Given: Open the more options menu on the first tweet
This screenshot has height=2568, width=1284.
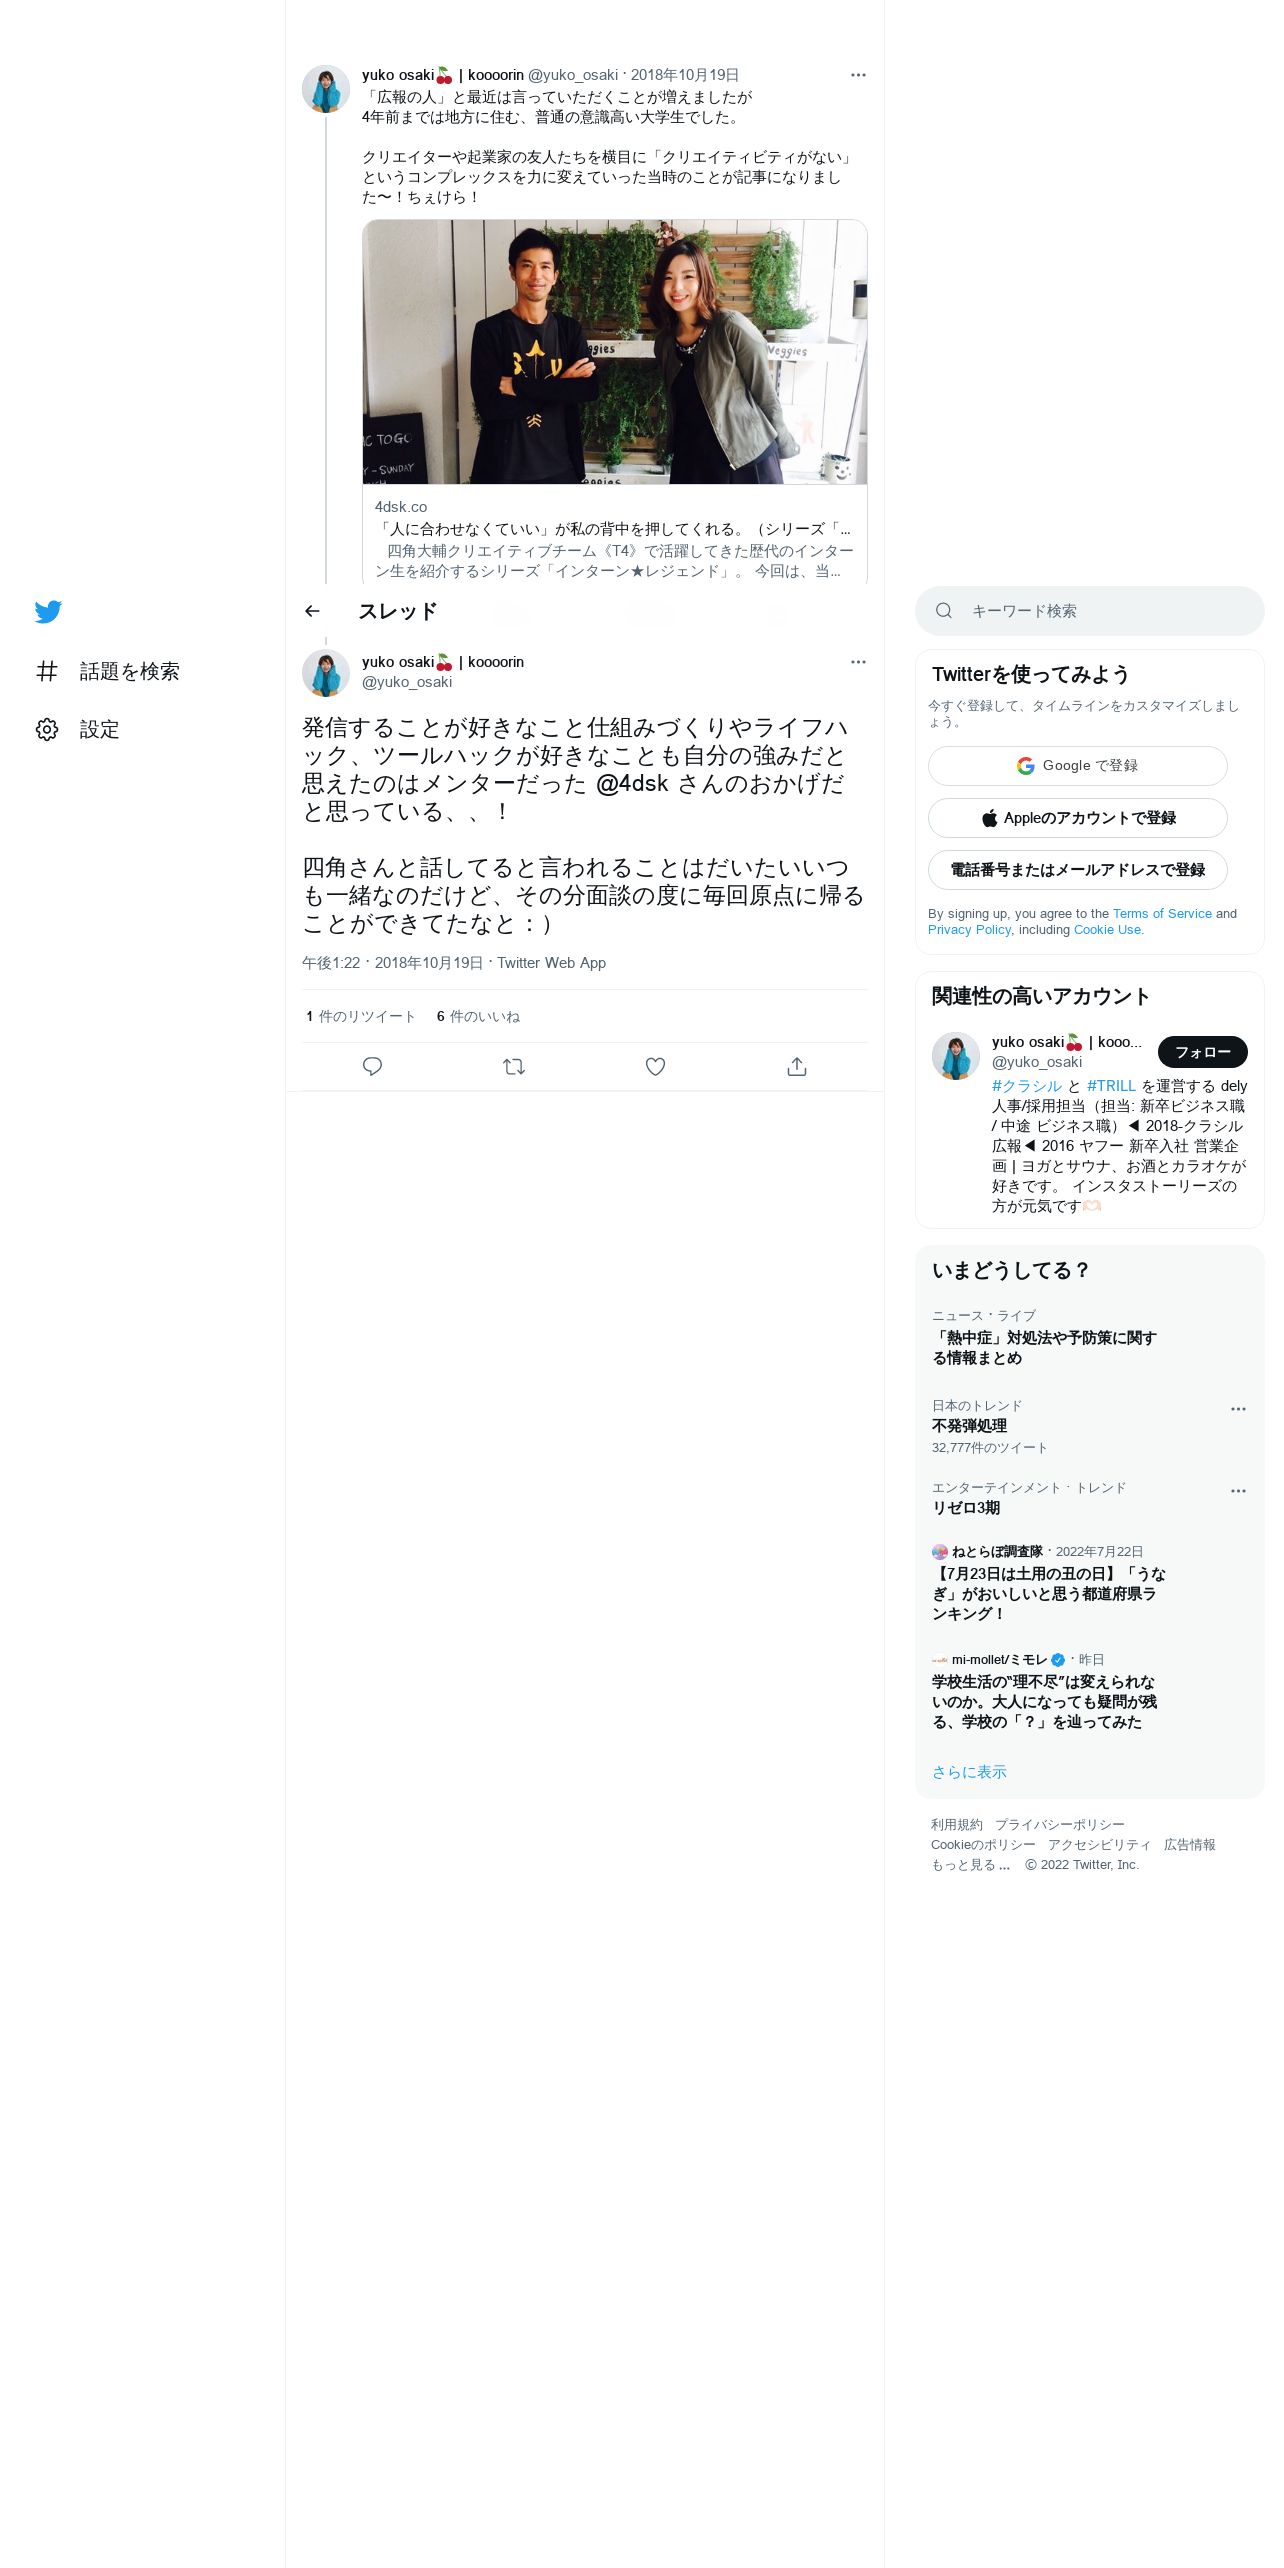Looking at the screenshot, I should click(x=858, y=75).
